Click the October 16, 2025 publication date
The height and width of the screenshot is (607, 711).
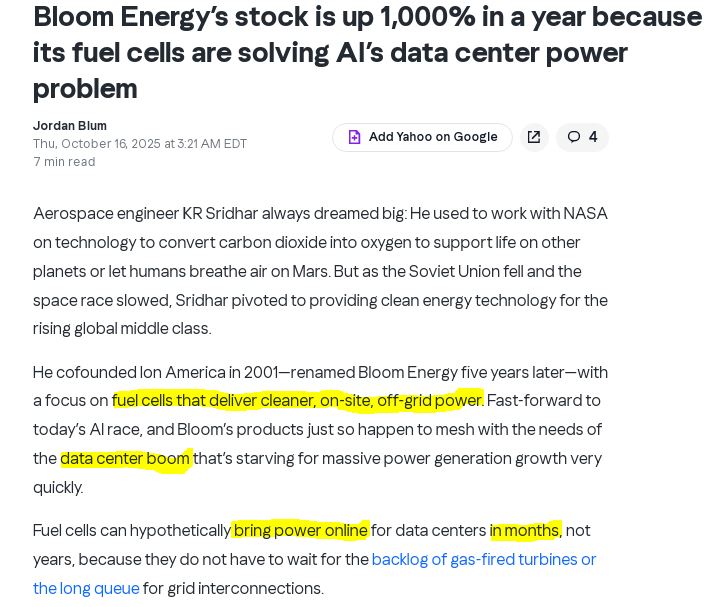pyautogui.click(x=140, y=144)
